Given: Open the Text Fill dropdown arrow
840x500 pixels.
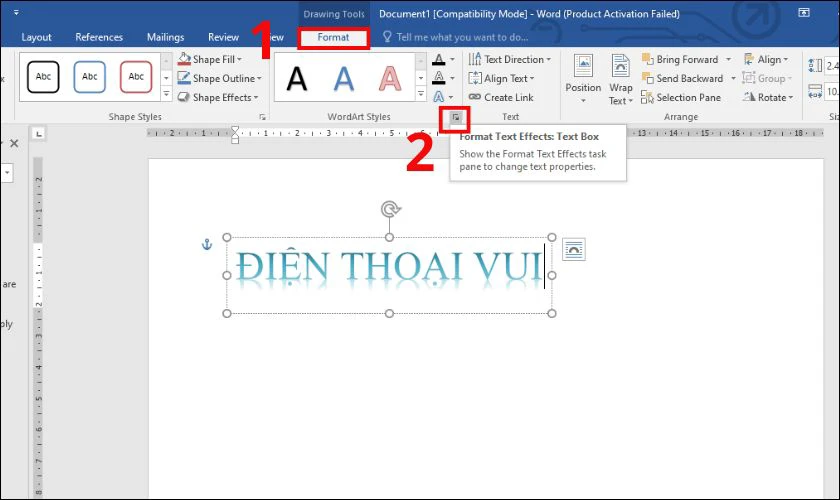Looking at the screenshot, I should tap(453, 59).
